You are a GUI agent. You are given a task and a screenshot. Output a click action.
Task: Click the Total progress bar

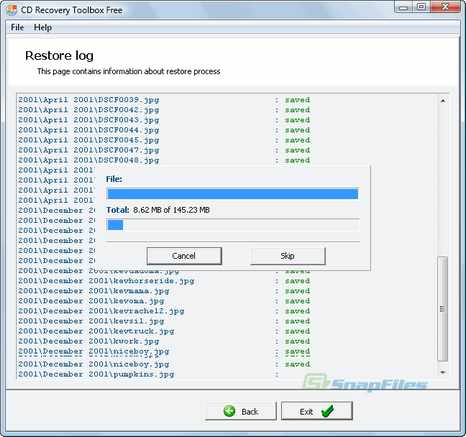(233, 225)
